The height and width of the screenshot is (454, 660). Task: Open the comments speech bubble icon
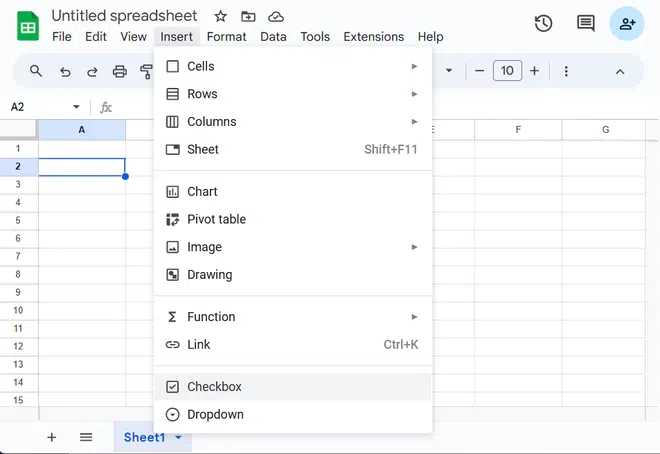click(586, 23)
